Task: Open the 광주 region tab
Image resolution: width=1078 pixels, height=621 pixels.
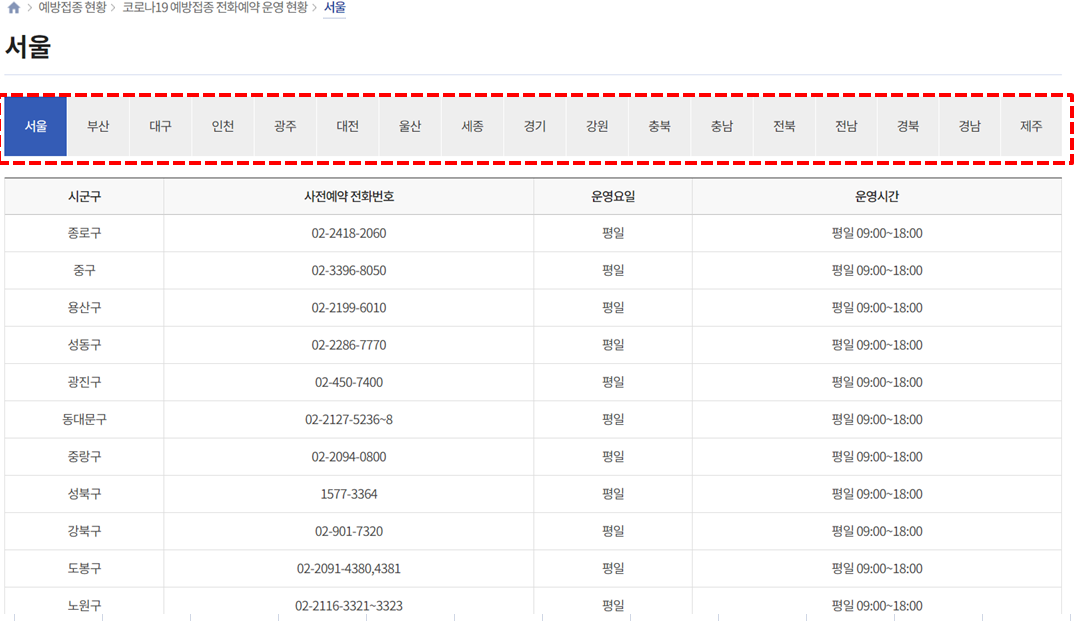Action: (x=285, y=127)
